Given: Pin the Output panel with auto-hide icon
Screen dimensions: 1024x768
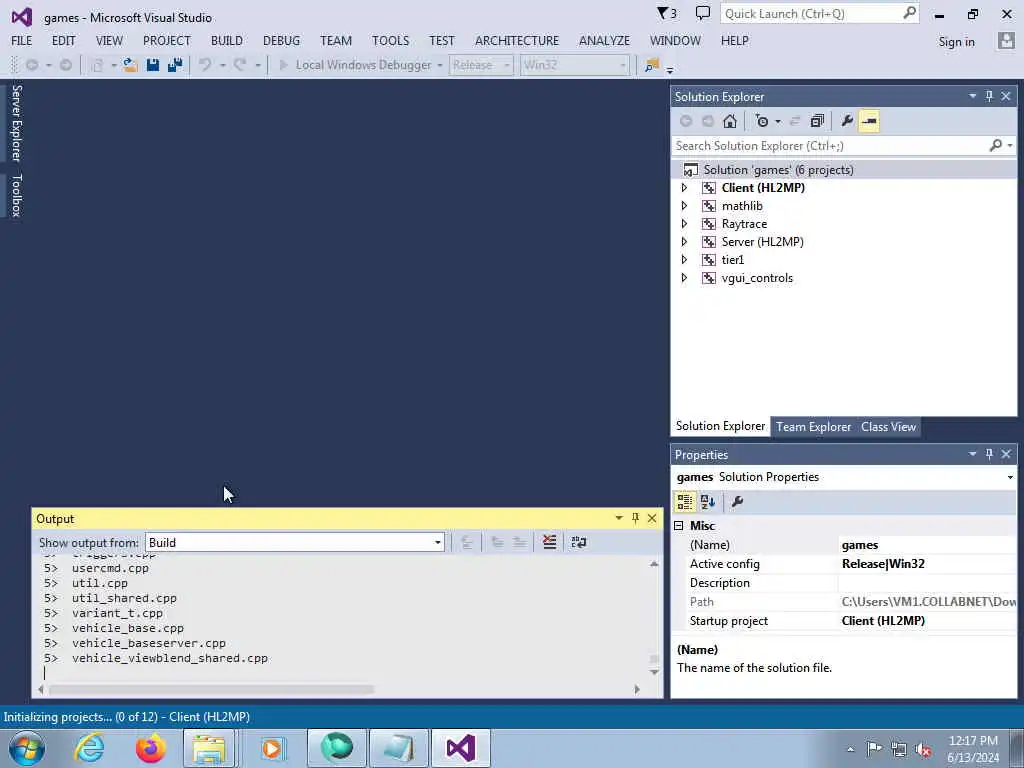Looking at the screenshot, I should pos(635,518).
